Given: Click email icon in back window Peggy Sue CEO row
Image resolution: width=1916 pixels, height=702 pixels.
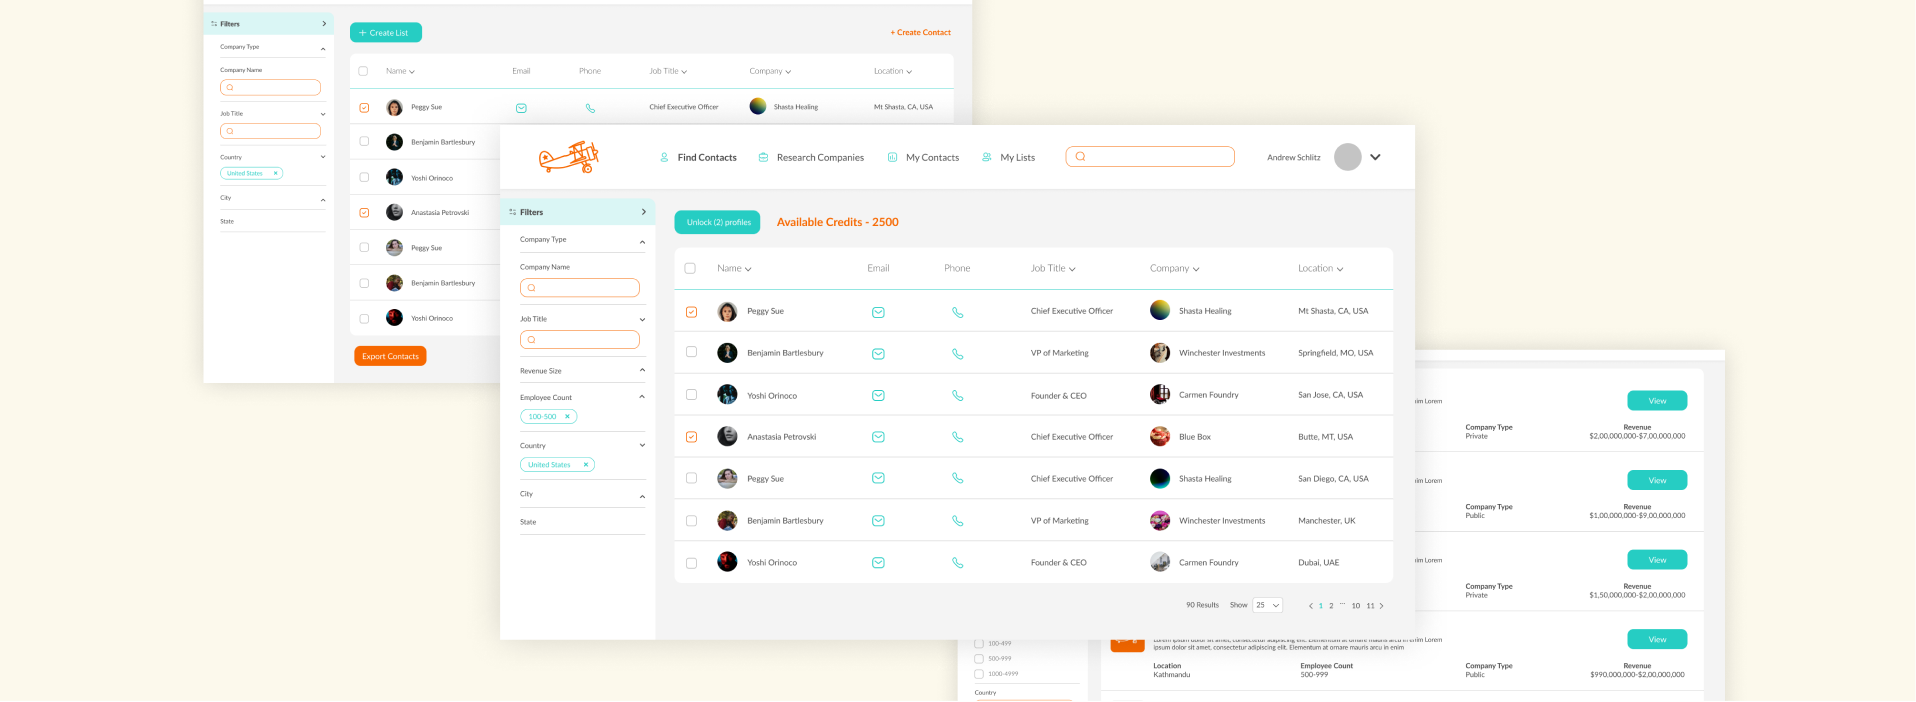Looking at the screenshot, I should (x=521, y=108).
